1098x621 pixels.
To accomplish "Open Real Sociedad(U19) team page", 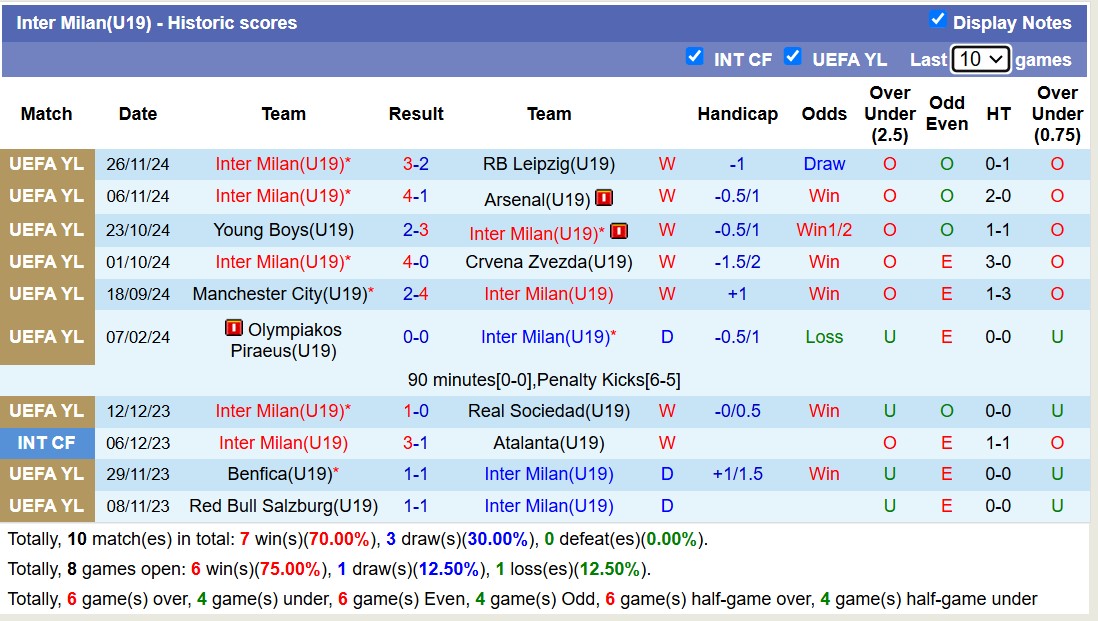I will tap(549, 411).
